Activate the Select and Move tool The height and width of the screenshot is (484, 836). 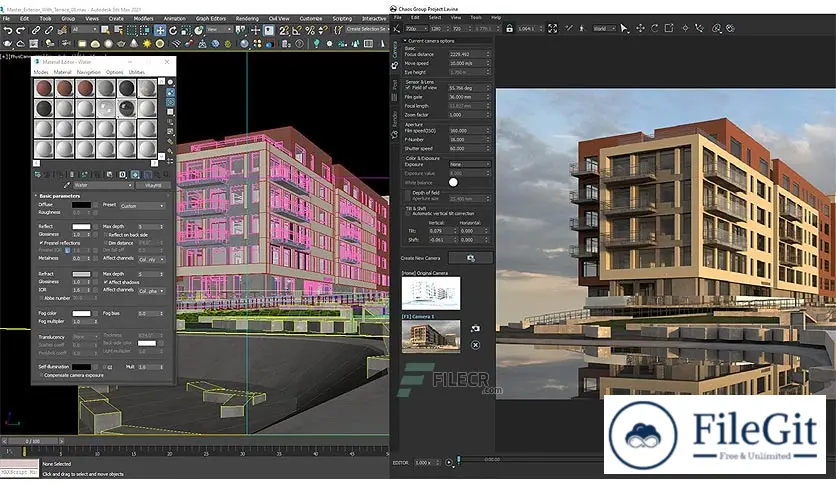pyautogui.click(x=160, y=30)
